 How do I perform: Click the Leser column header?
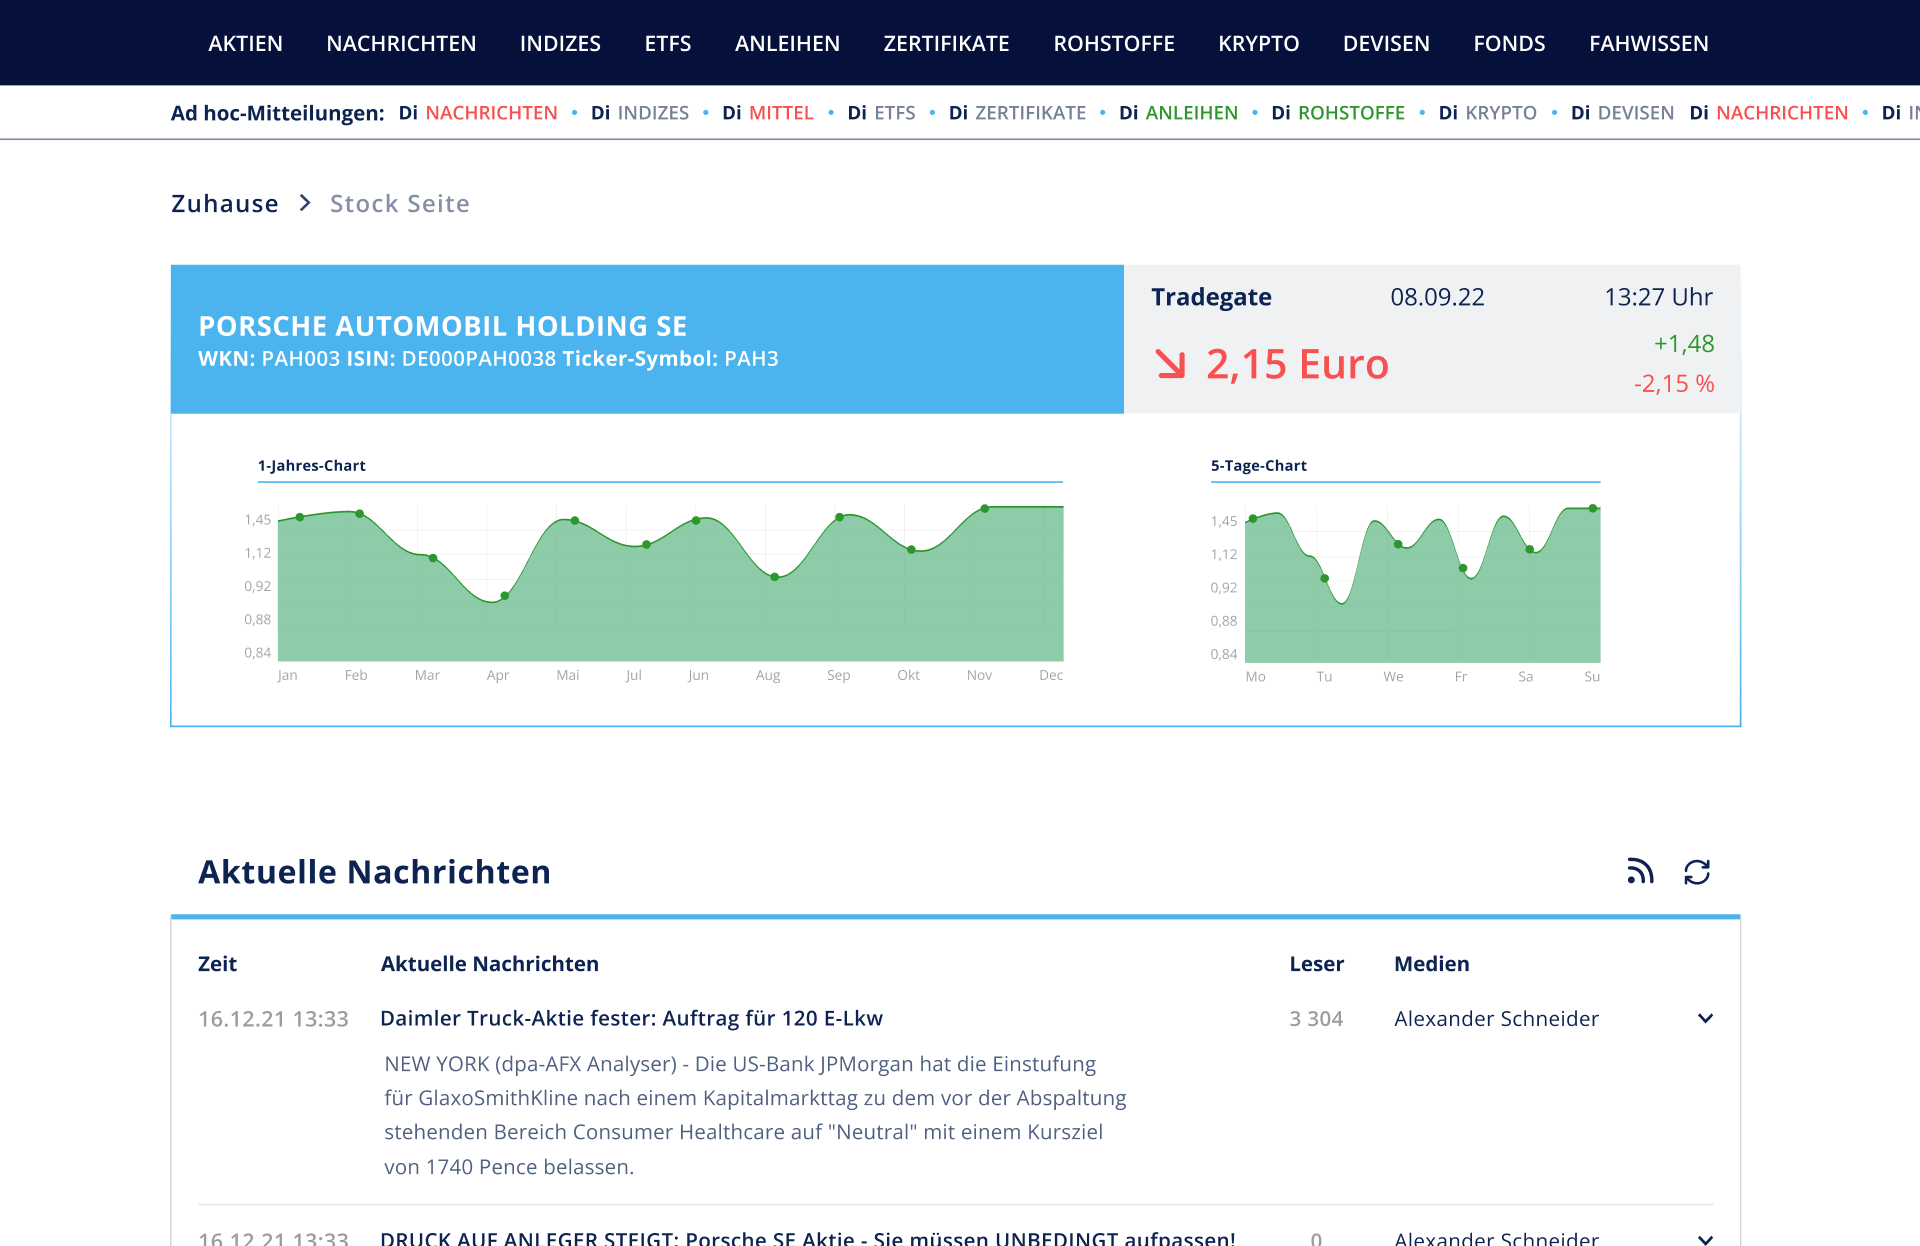point(1316,964)
